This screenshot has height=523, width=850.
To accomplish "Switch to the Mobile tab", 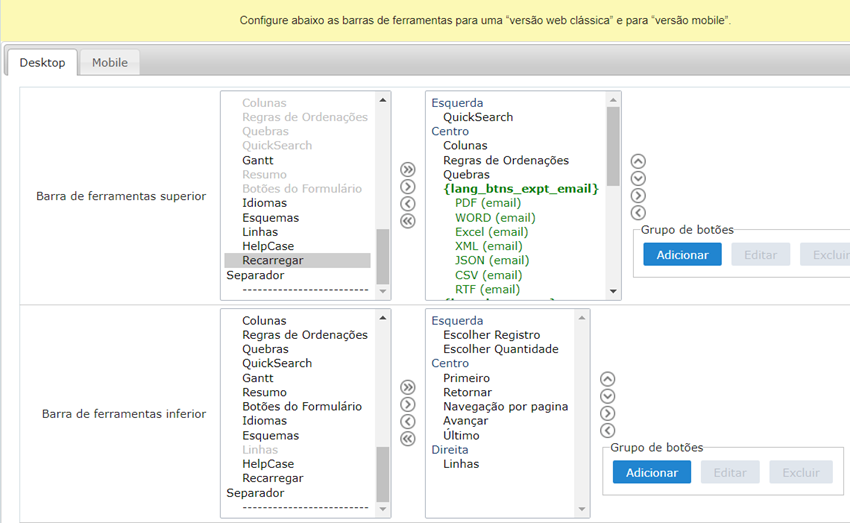I will [110, 62].
